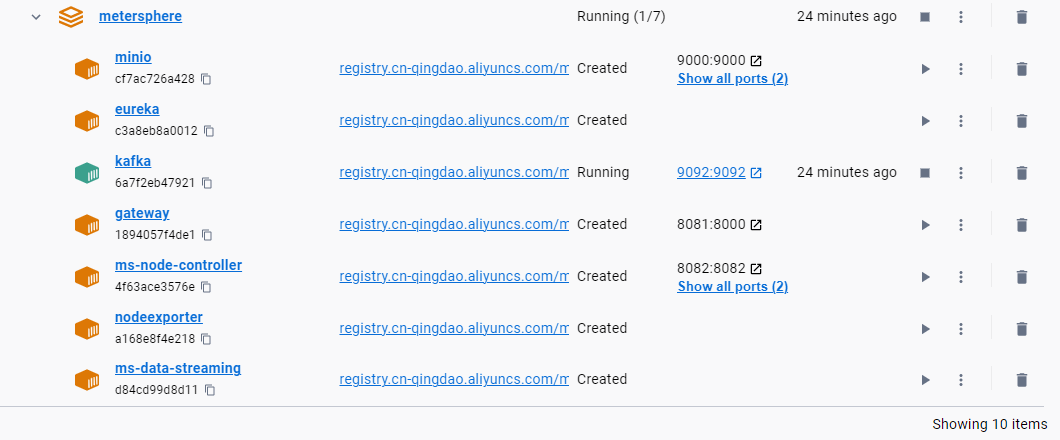Open the nodeexporter container link
Screen dimensions: 1060x440
(159, 318)
